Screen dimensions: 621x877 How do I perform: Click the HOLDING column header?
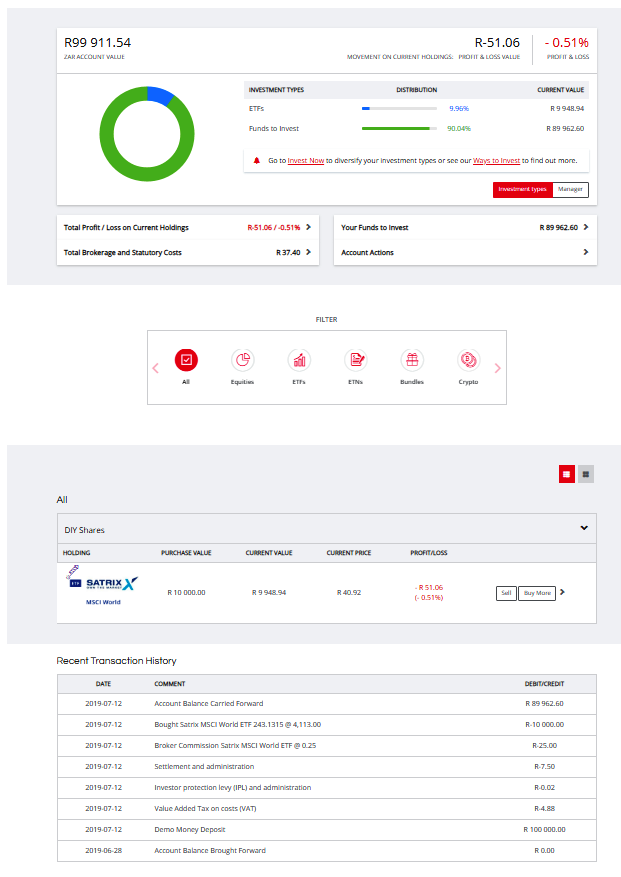pyautogui.click(x=77, y=553)
